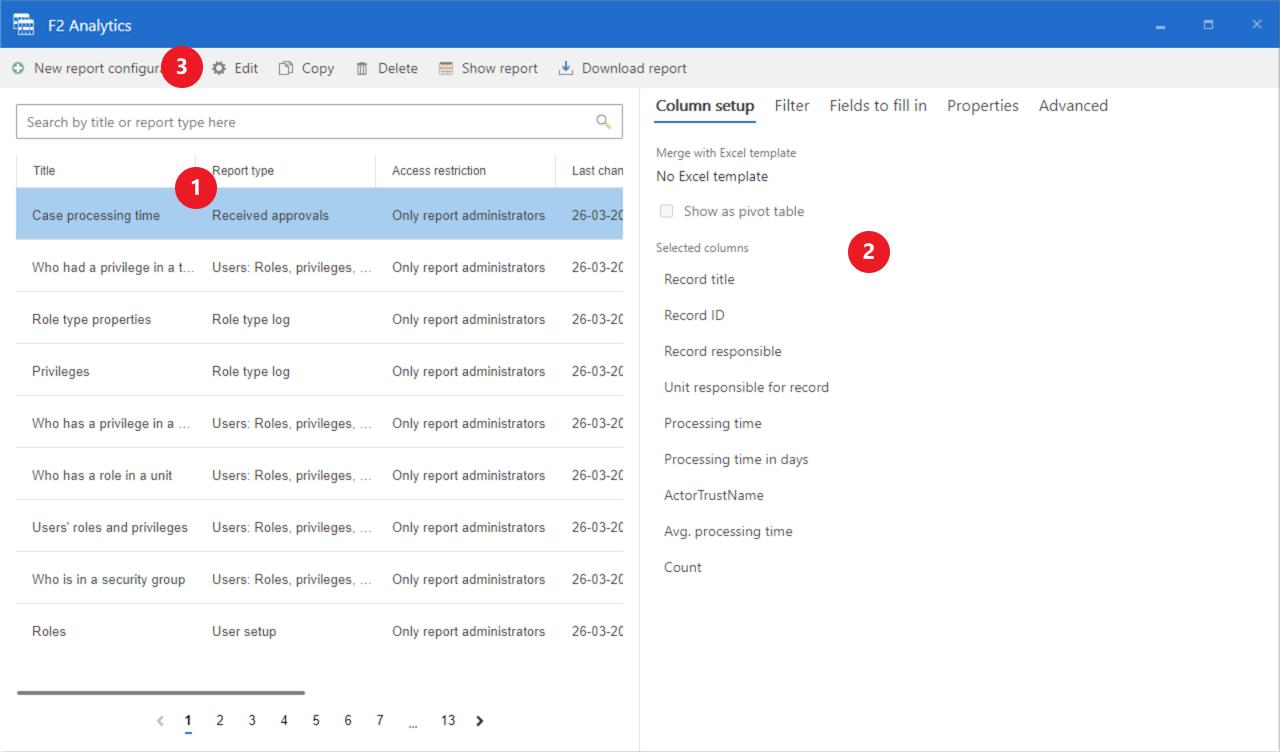Open the Advanced tab
1280x752 pixels.
pyautogui.click(x=1072, y=106)
